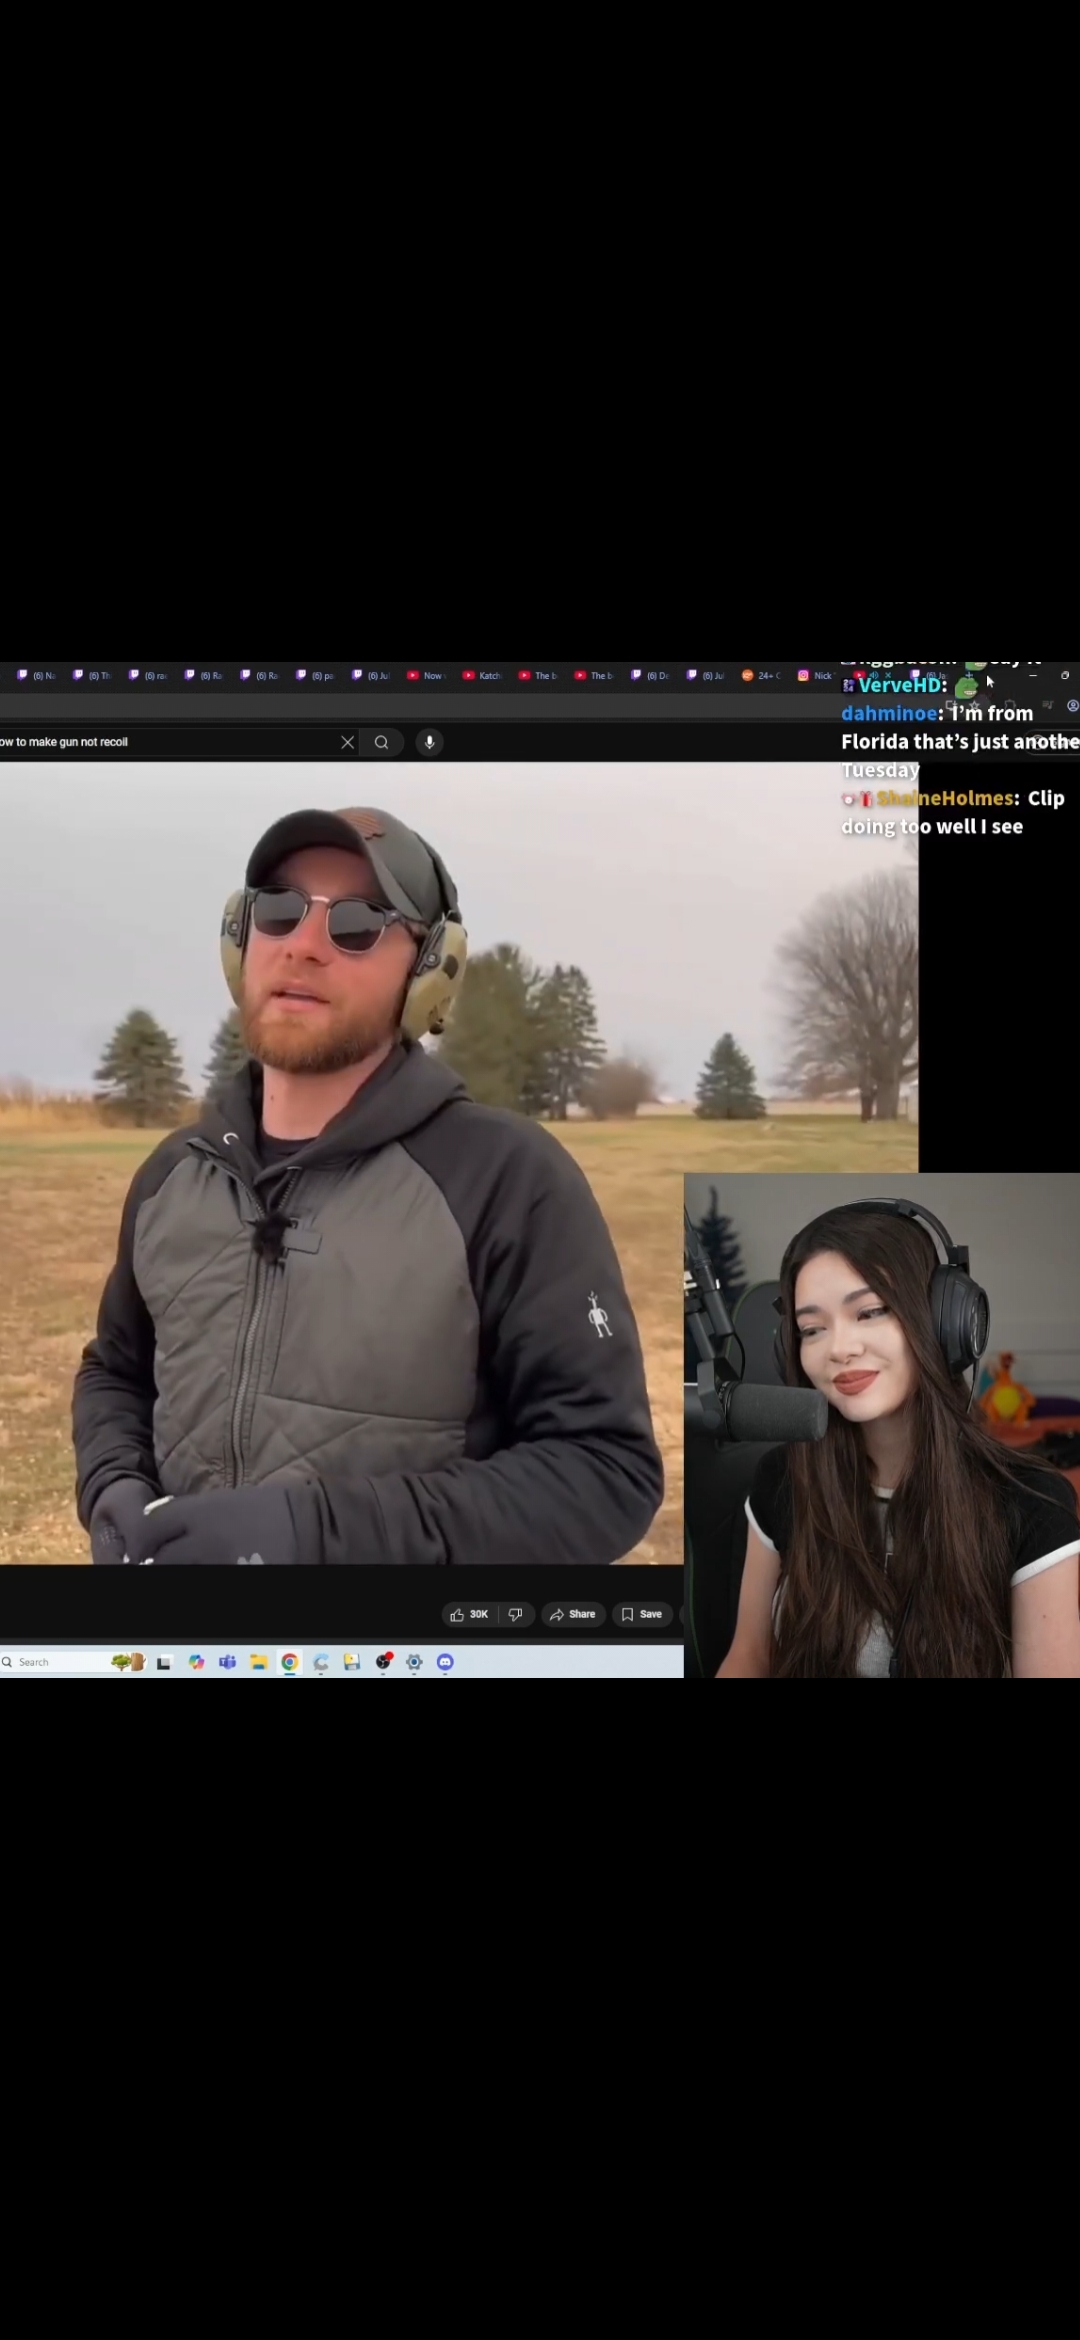
Task: Click chat username 'dahminoe'
Action: pyautogui.click(x=889, y=713)
